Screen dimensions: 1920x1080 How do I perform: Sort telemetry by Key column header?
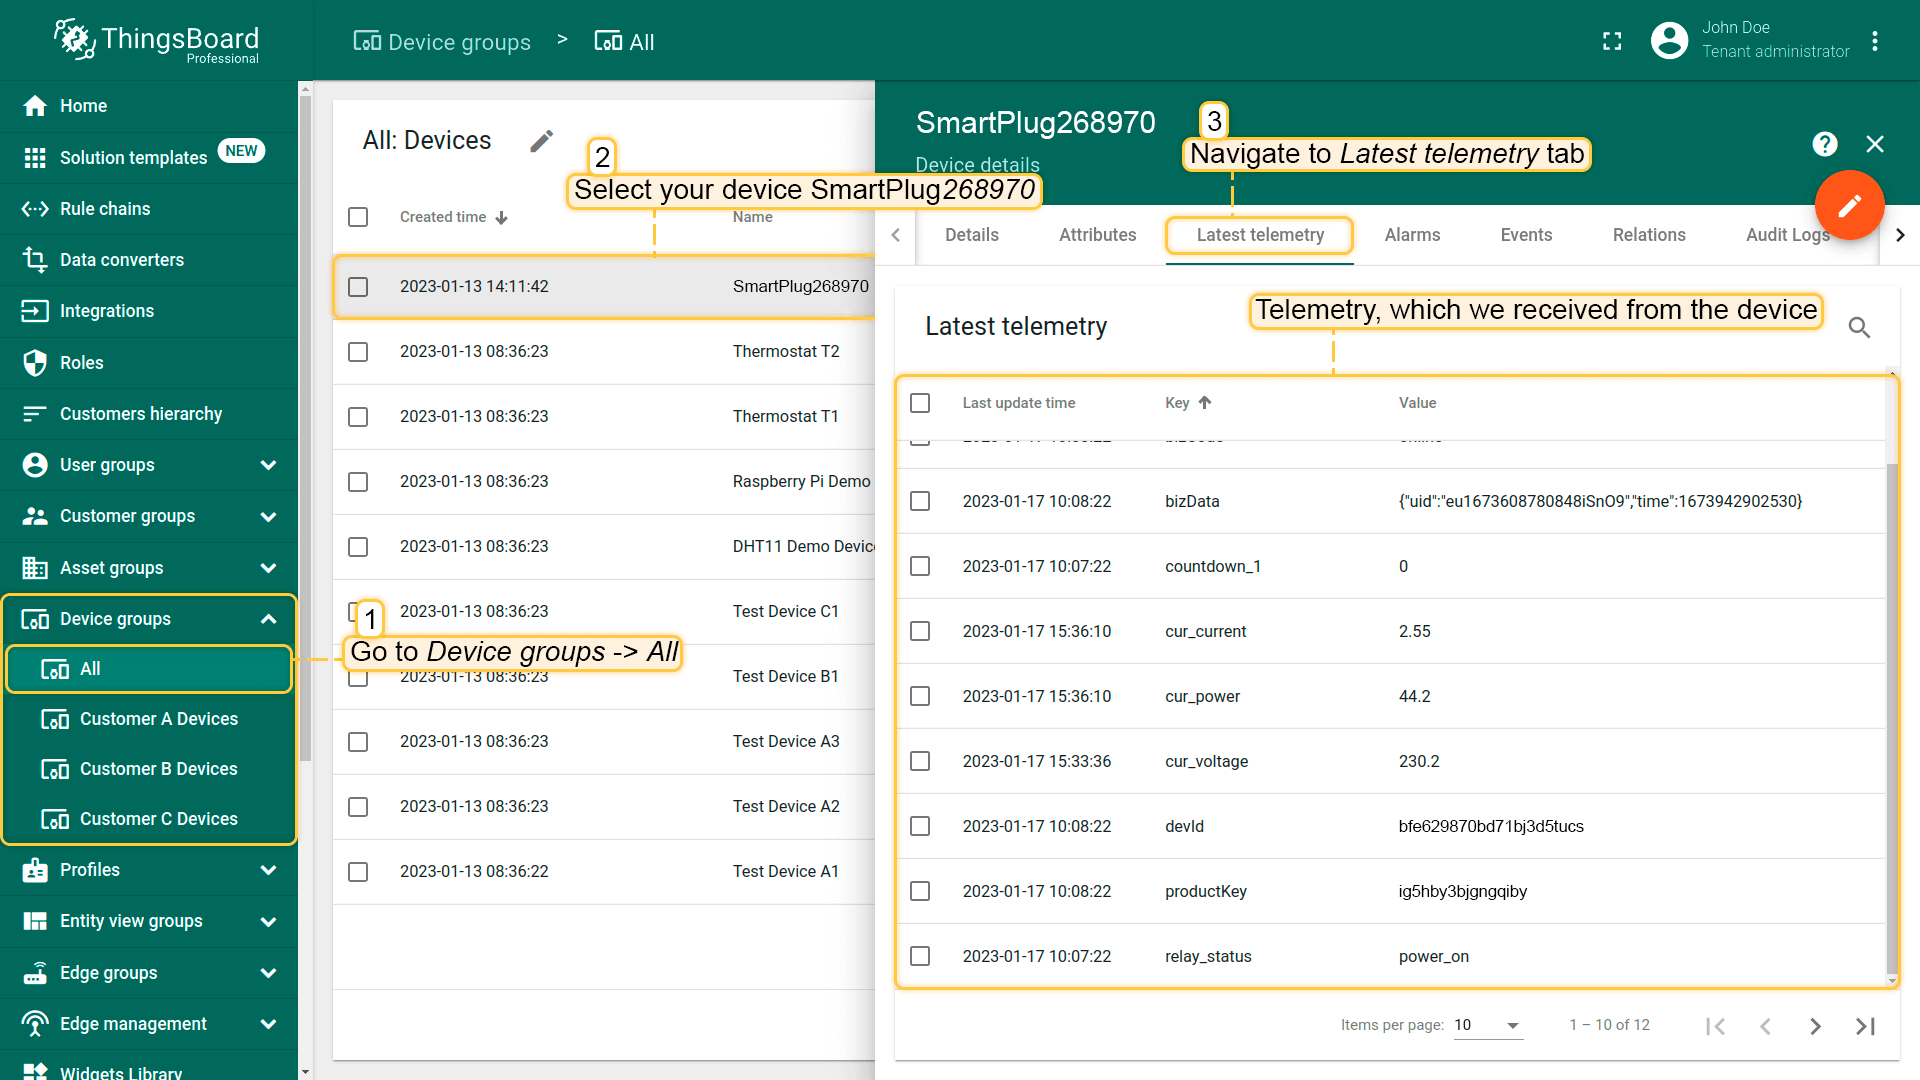[x=1177, y=403]
